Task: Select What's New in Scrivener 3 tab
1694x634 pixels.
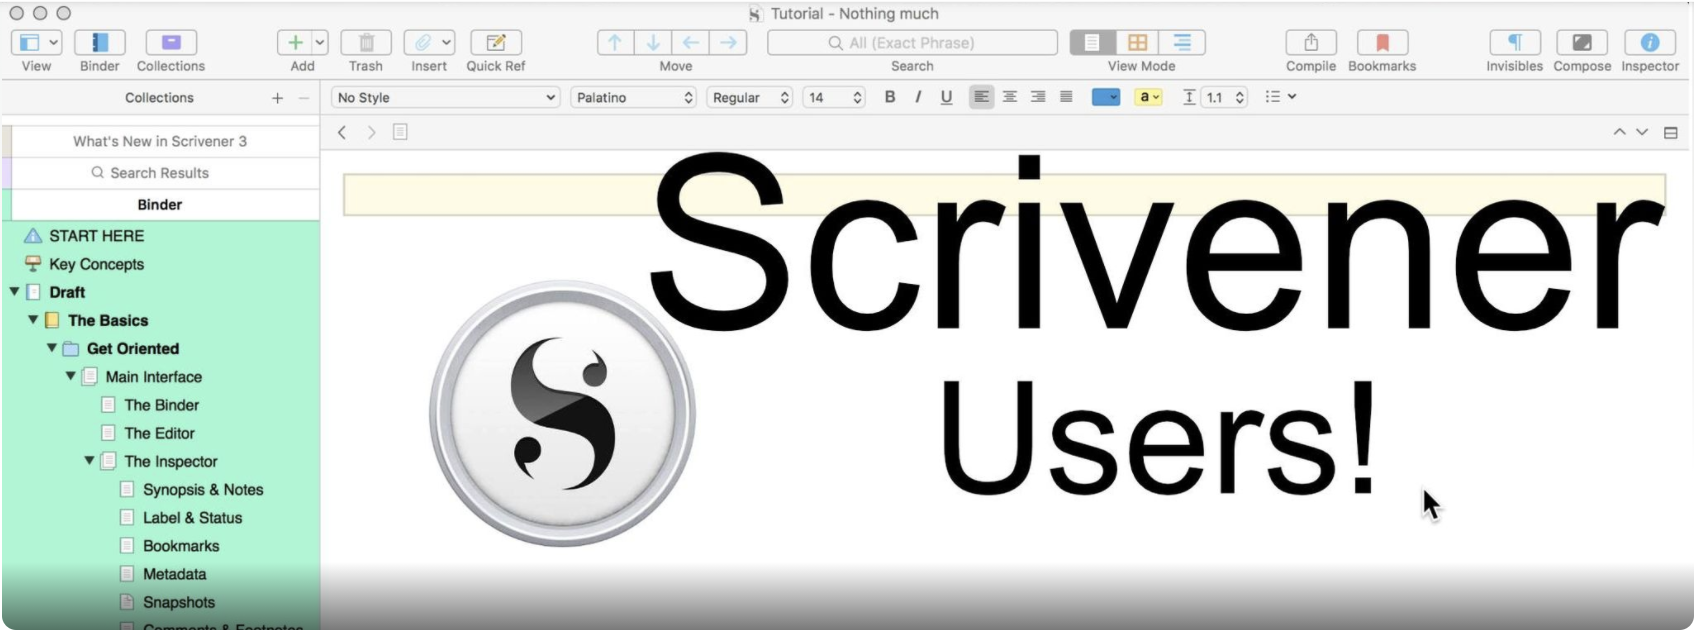Action: click(x=160, y=141)
